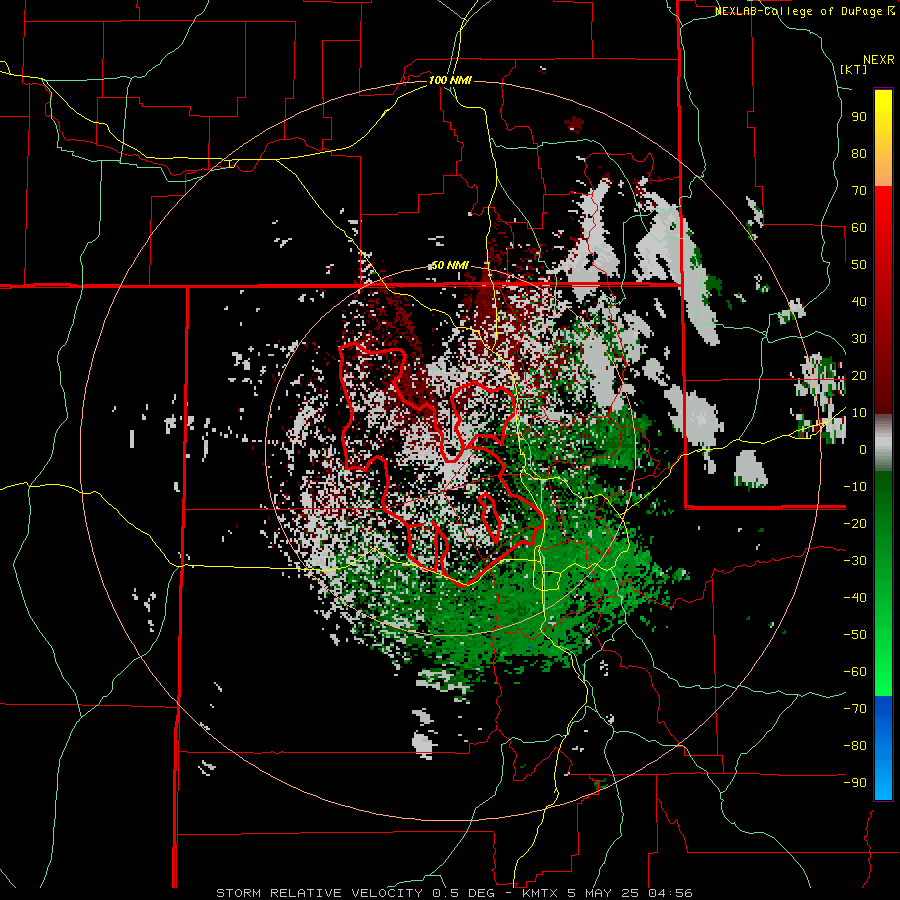The height and width of the screenshot is (900, 900).
Task: Click the 30 value on the velocity scale
Action: click(859, 339)
